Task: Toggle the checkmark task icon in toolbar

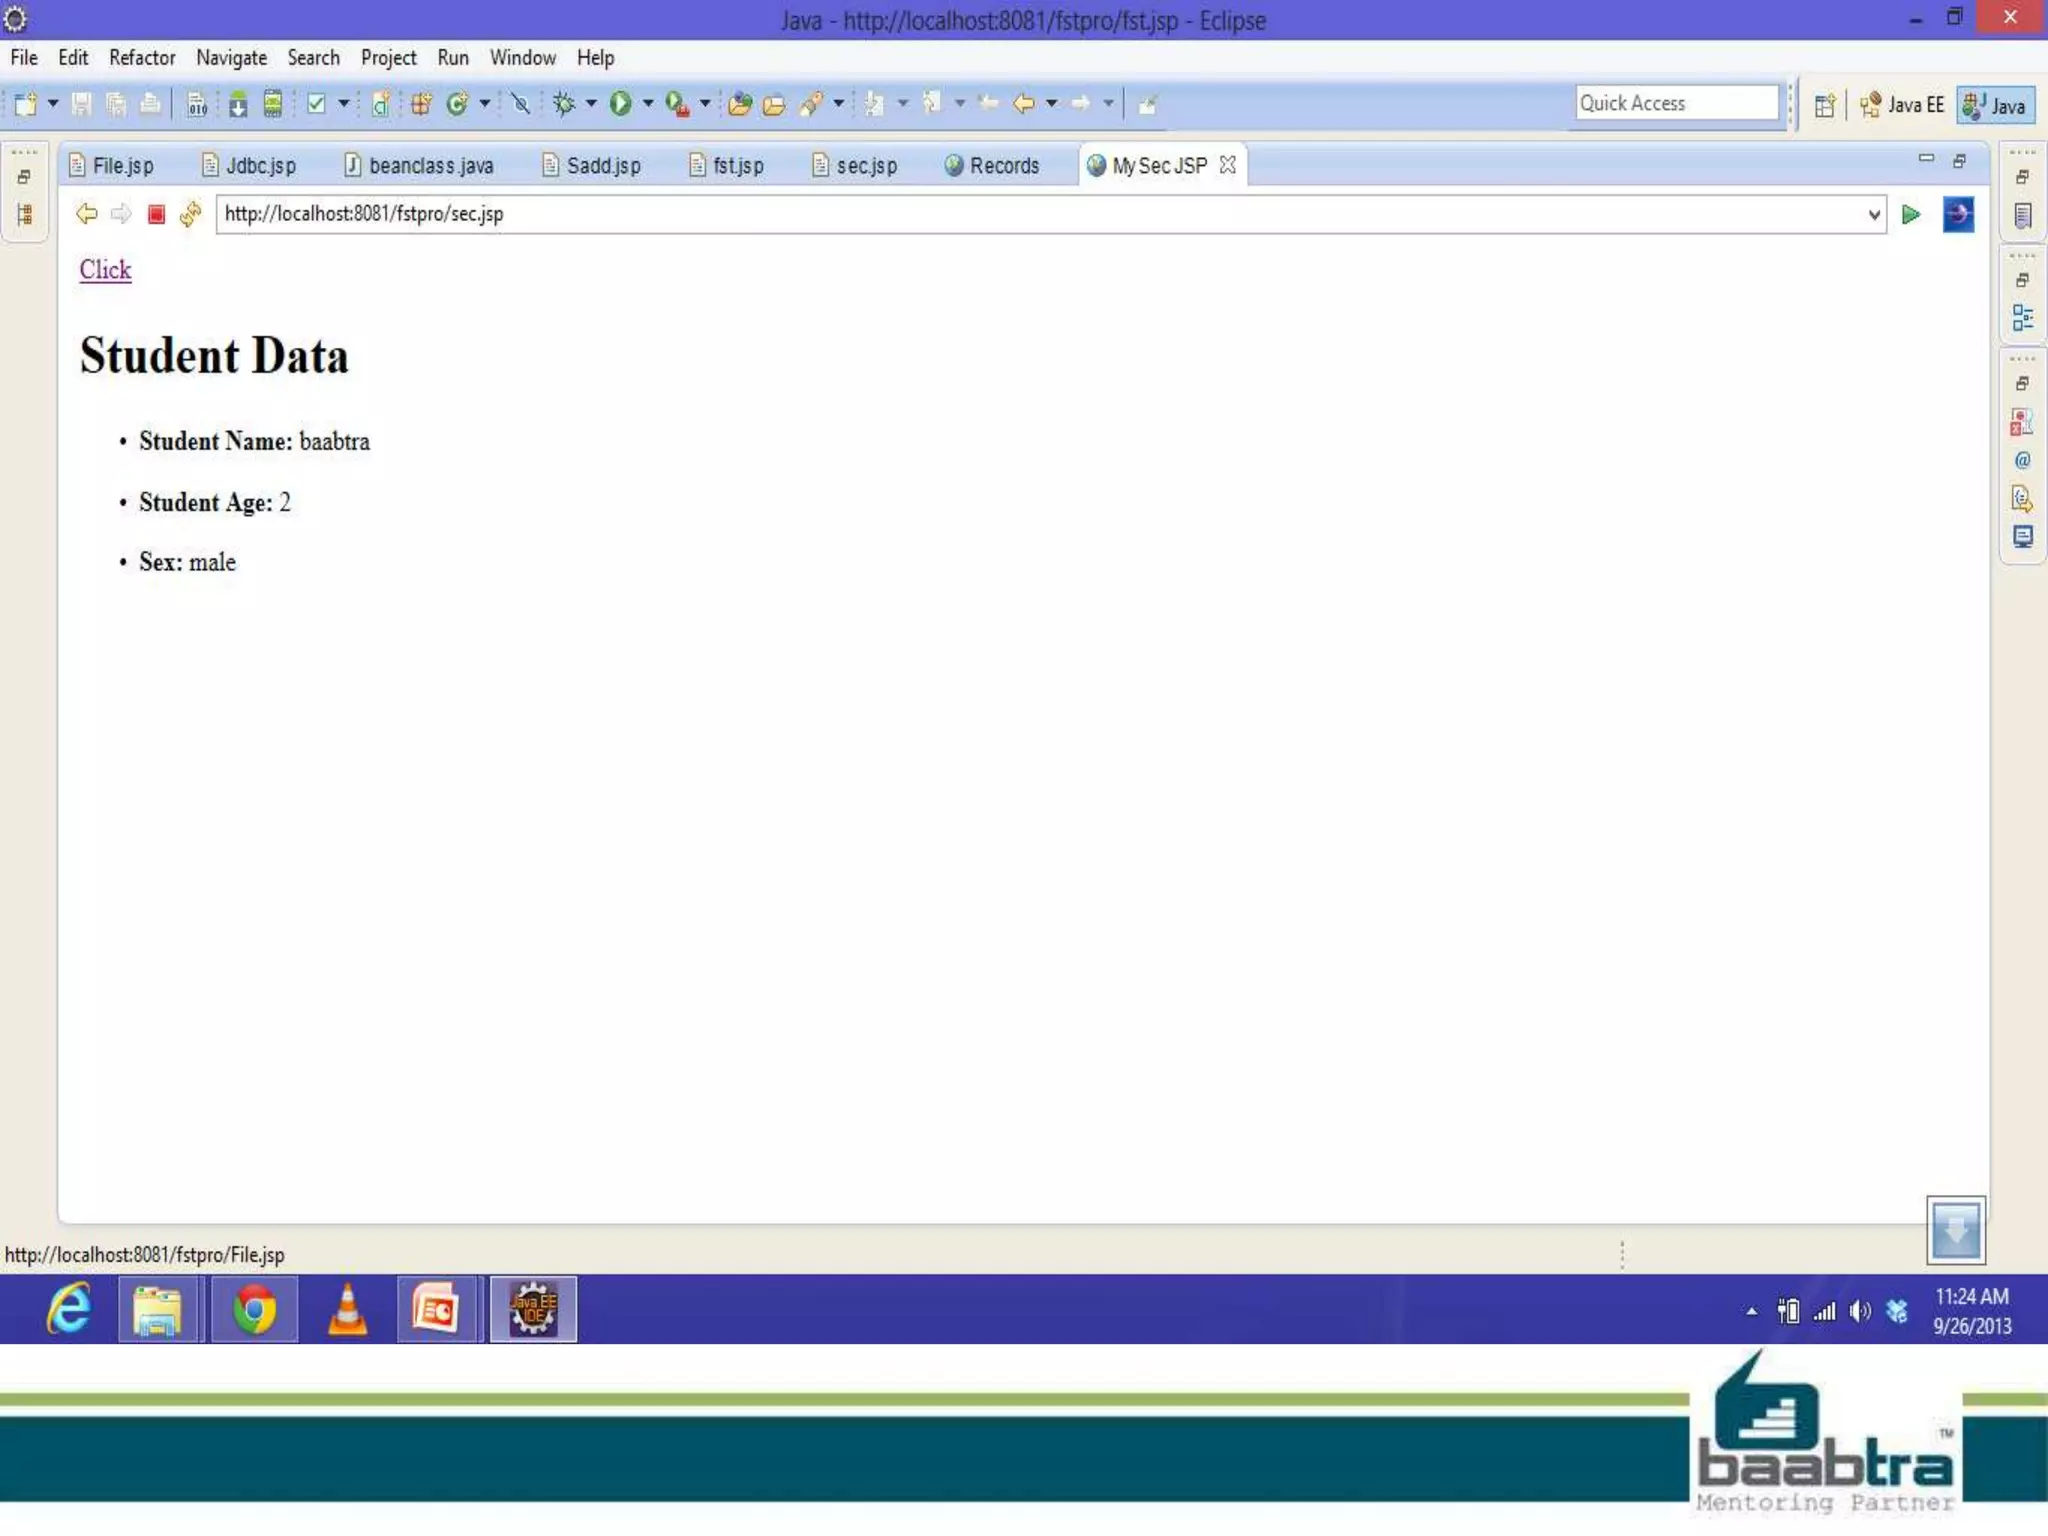Action: click(316, 103)
